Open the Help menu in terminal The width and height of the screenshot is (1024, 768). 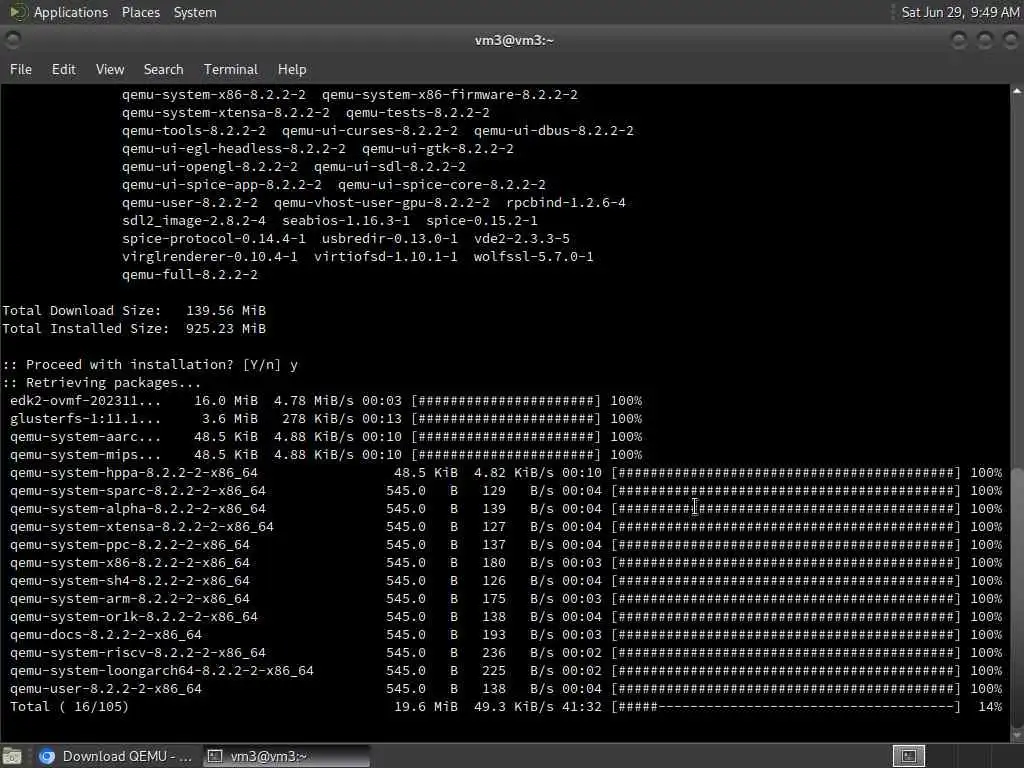click(x=292, y=69)
